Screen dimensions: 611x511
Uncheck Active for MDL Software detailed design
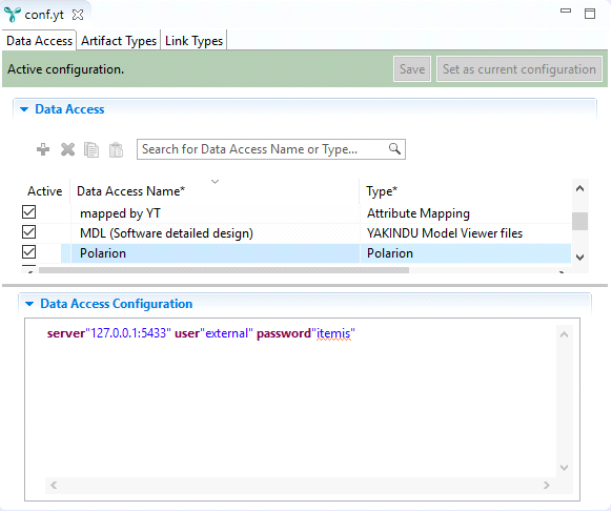(x=29, y=232)
